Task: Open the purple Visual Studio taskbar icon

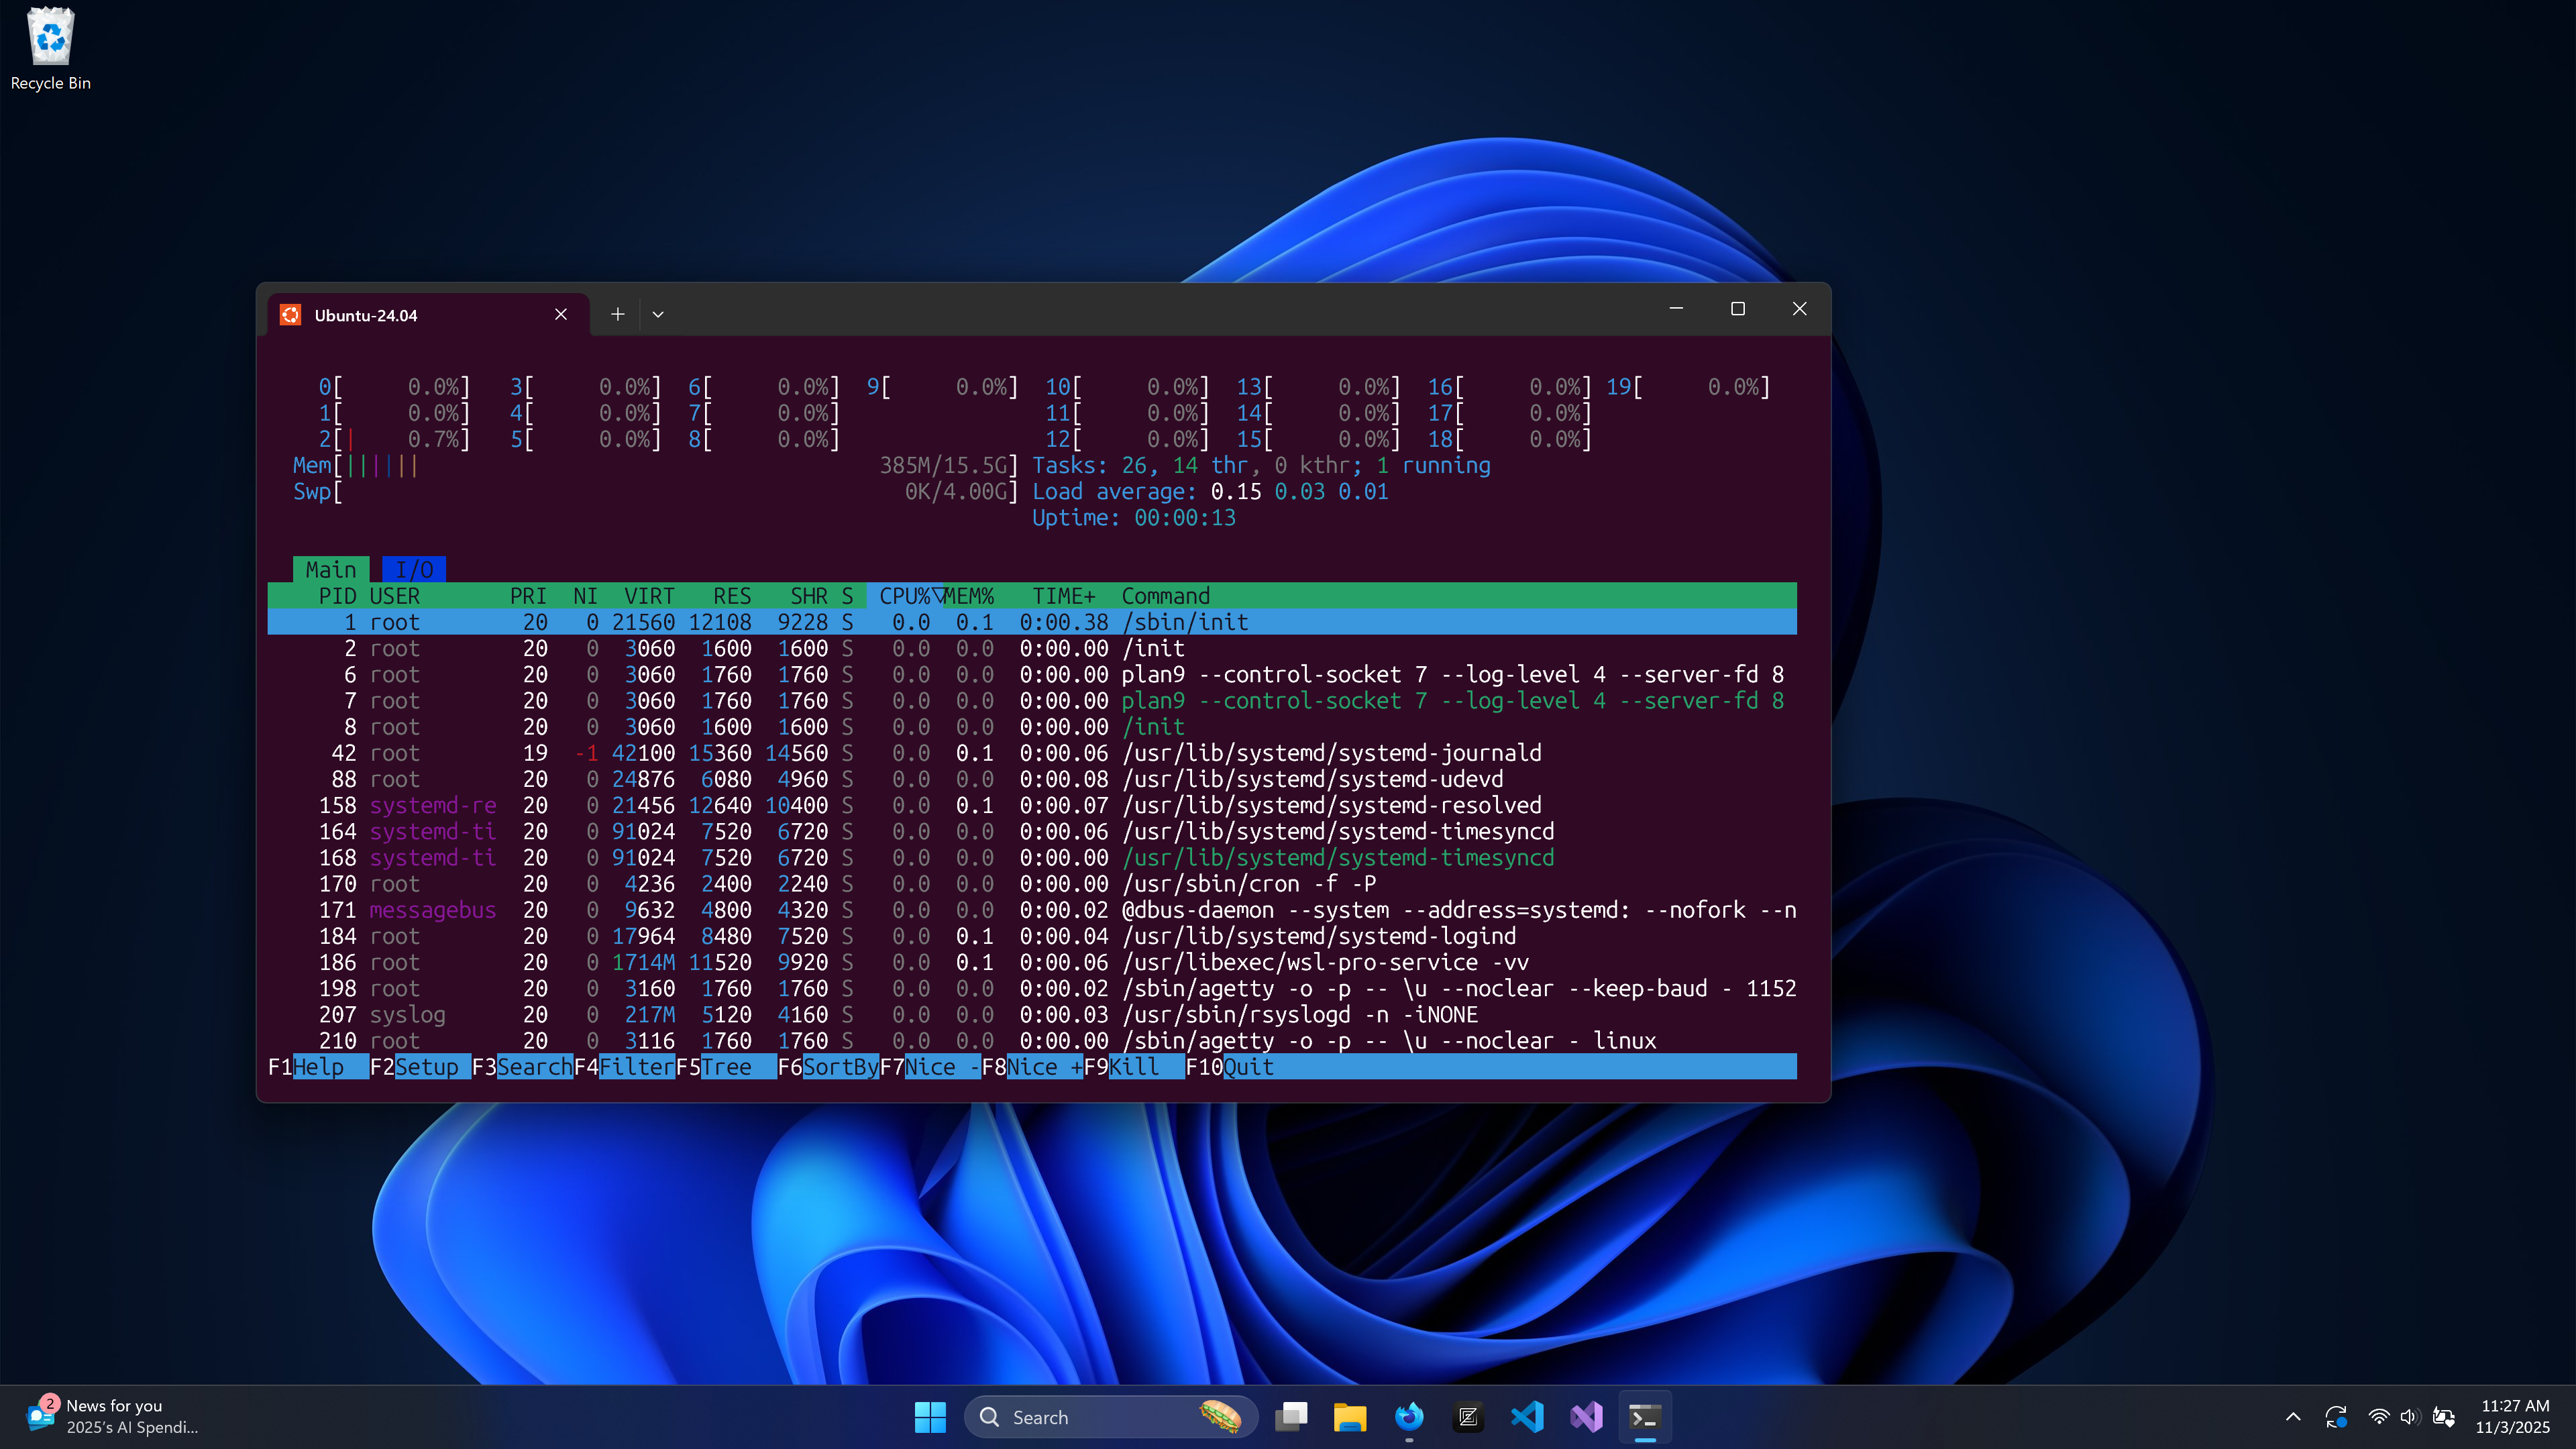Action: [x=1586, y=1416]
